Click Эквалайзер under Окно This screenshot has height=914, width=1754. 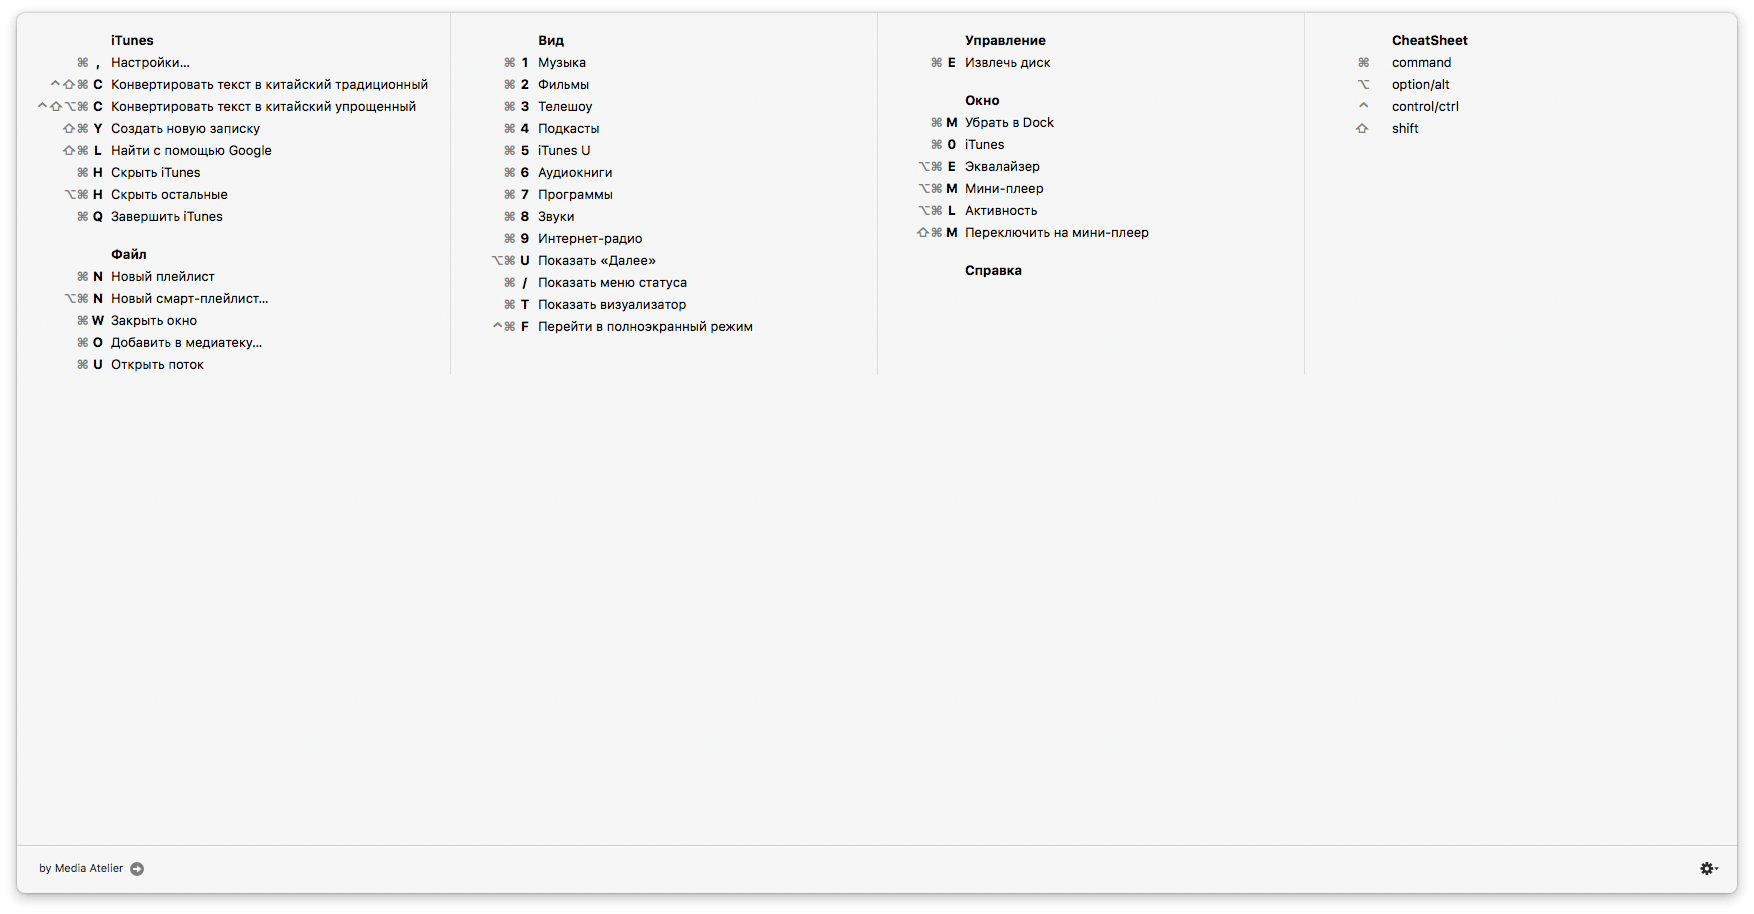click(x=1002, y=167)
